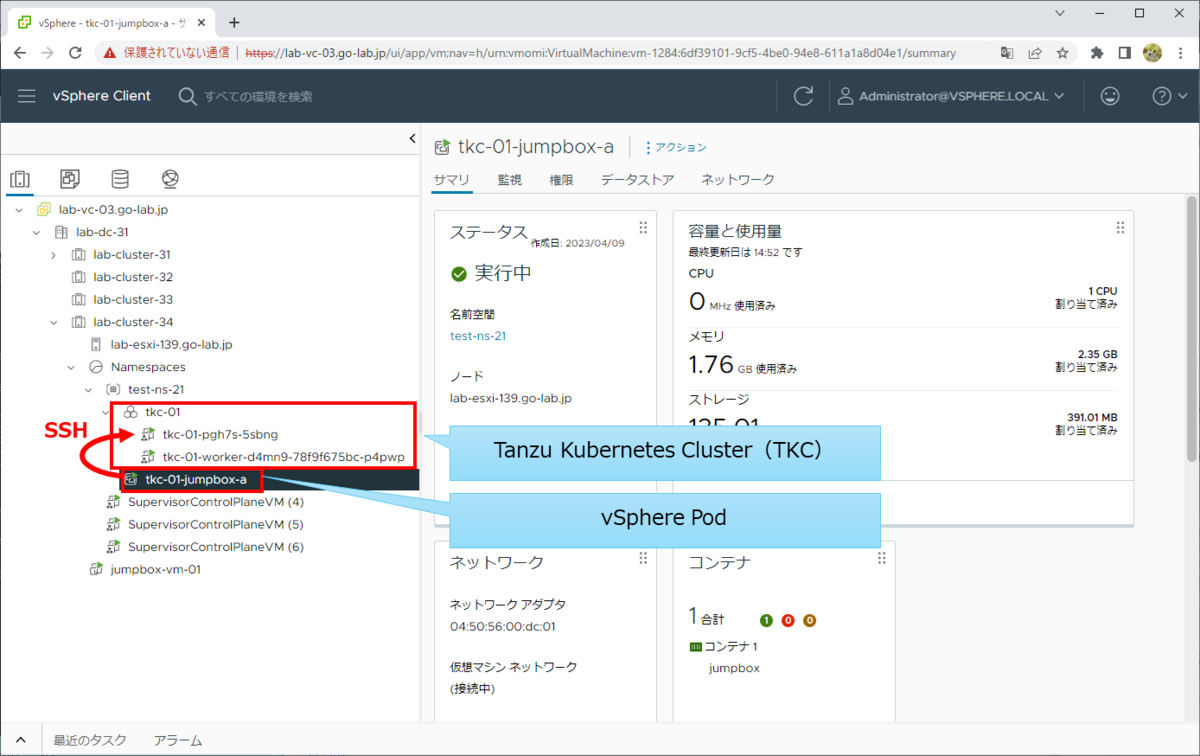Click the 容量と使用量 card drag handle
The width and height of the screenshot is (1200, 756).
pos(1121,228)
